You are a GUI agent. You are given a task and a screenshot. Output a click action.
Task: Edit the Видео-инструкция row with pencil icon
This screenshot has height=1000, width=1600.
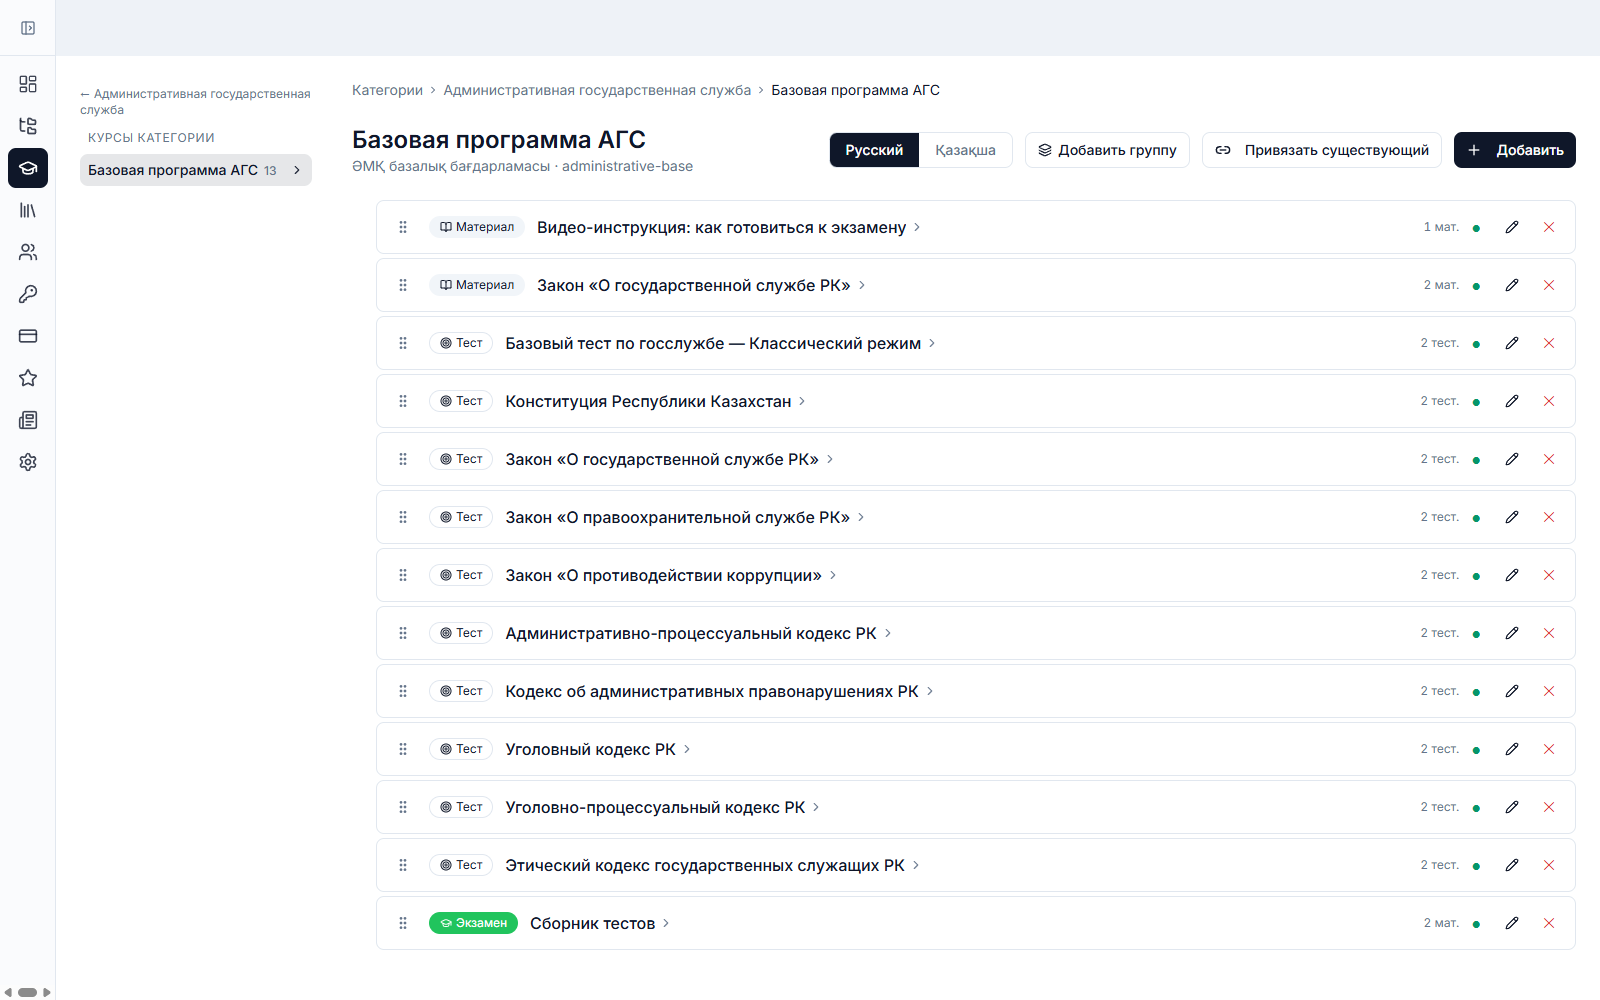(1512, 227)
